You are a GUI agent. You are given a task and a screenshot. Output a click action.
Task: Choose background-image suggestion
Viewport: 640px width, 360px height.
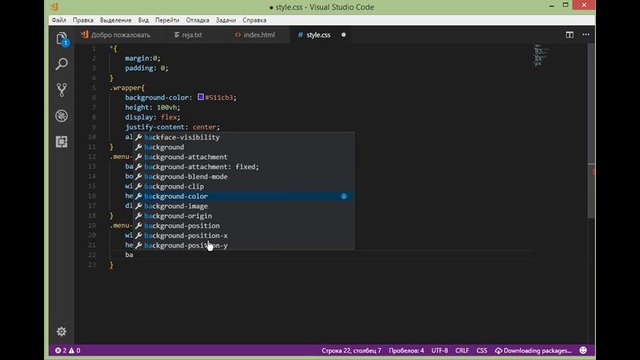tap(244, 206)
